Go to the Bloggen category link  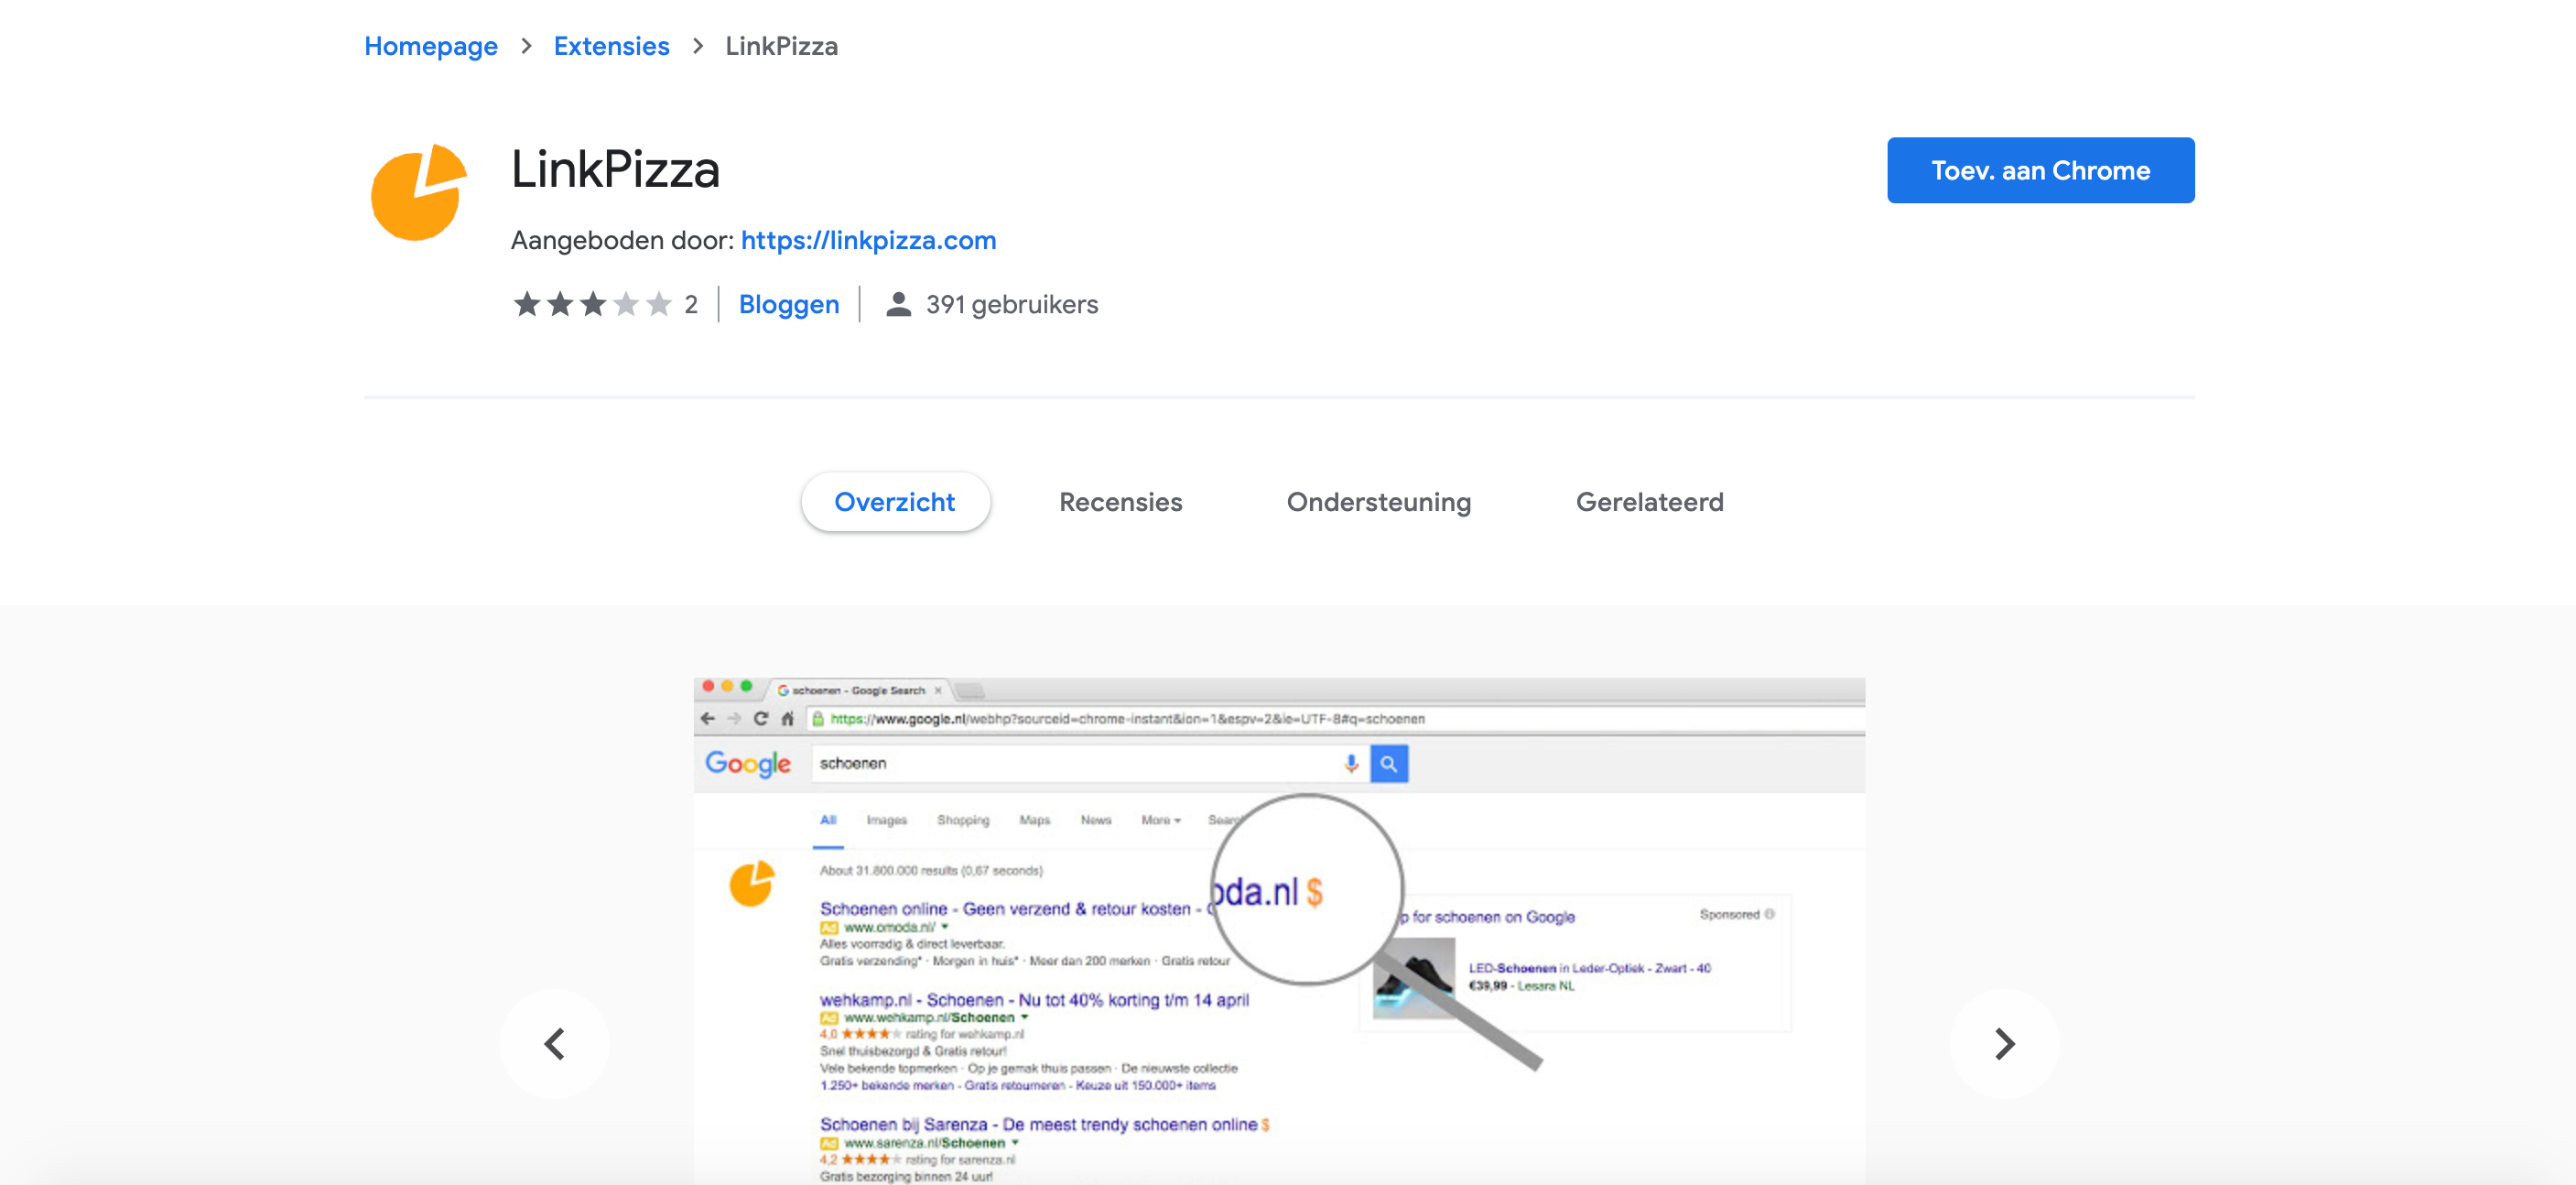[788, 304]
